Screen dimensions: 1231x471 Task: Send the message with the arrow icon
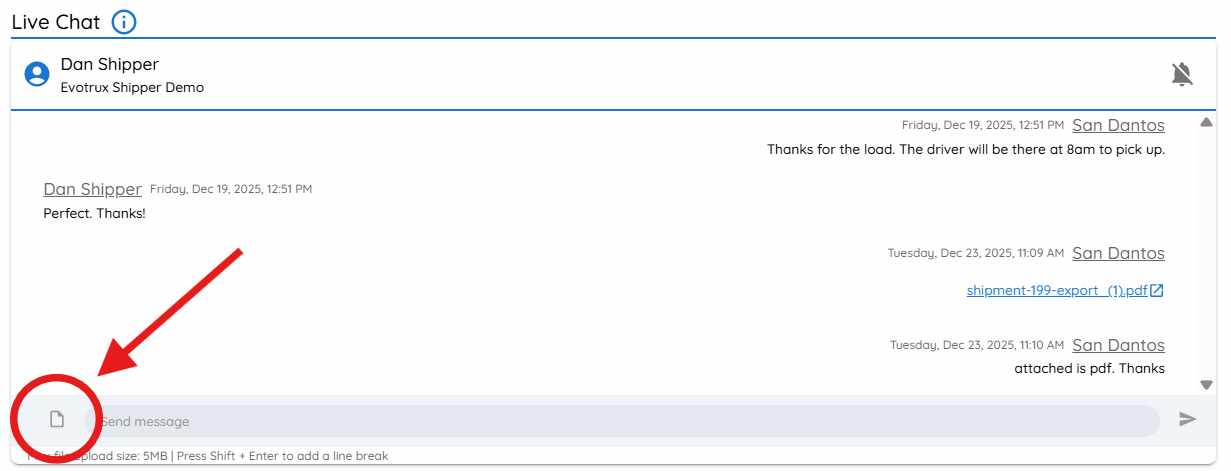(1187, 420)
